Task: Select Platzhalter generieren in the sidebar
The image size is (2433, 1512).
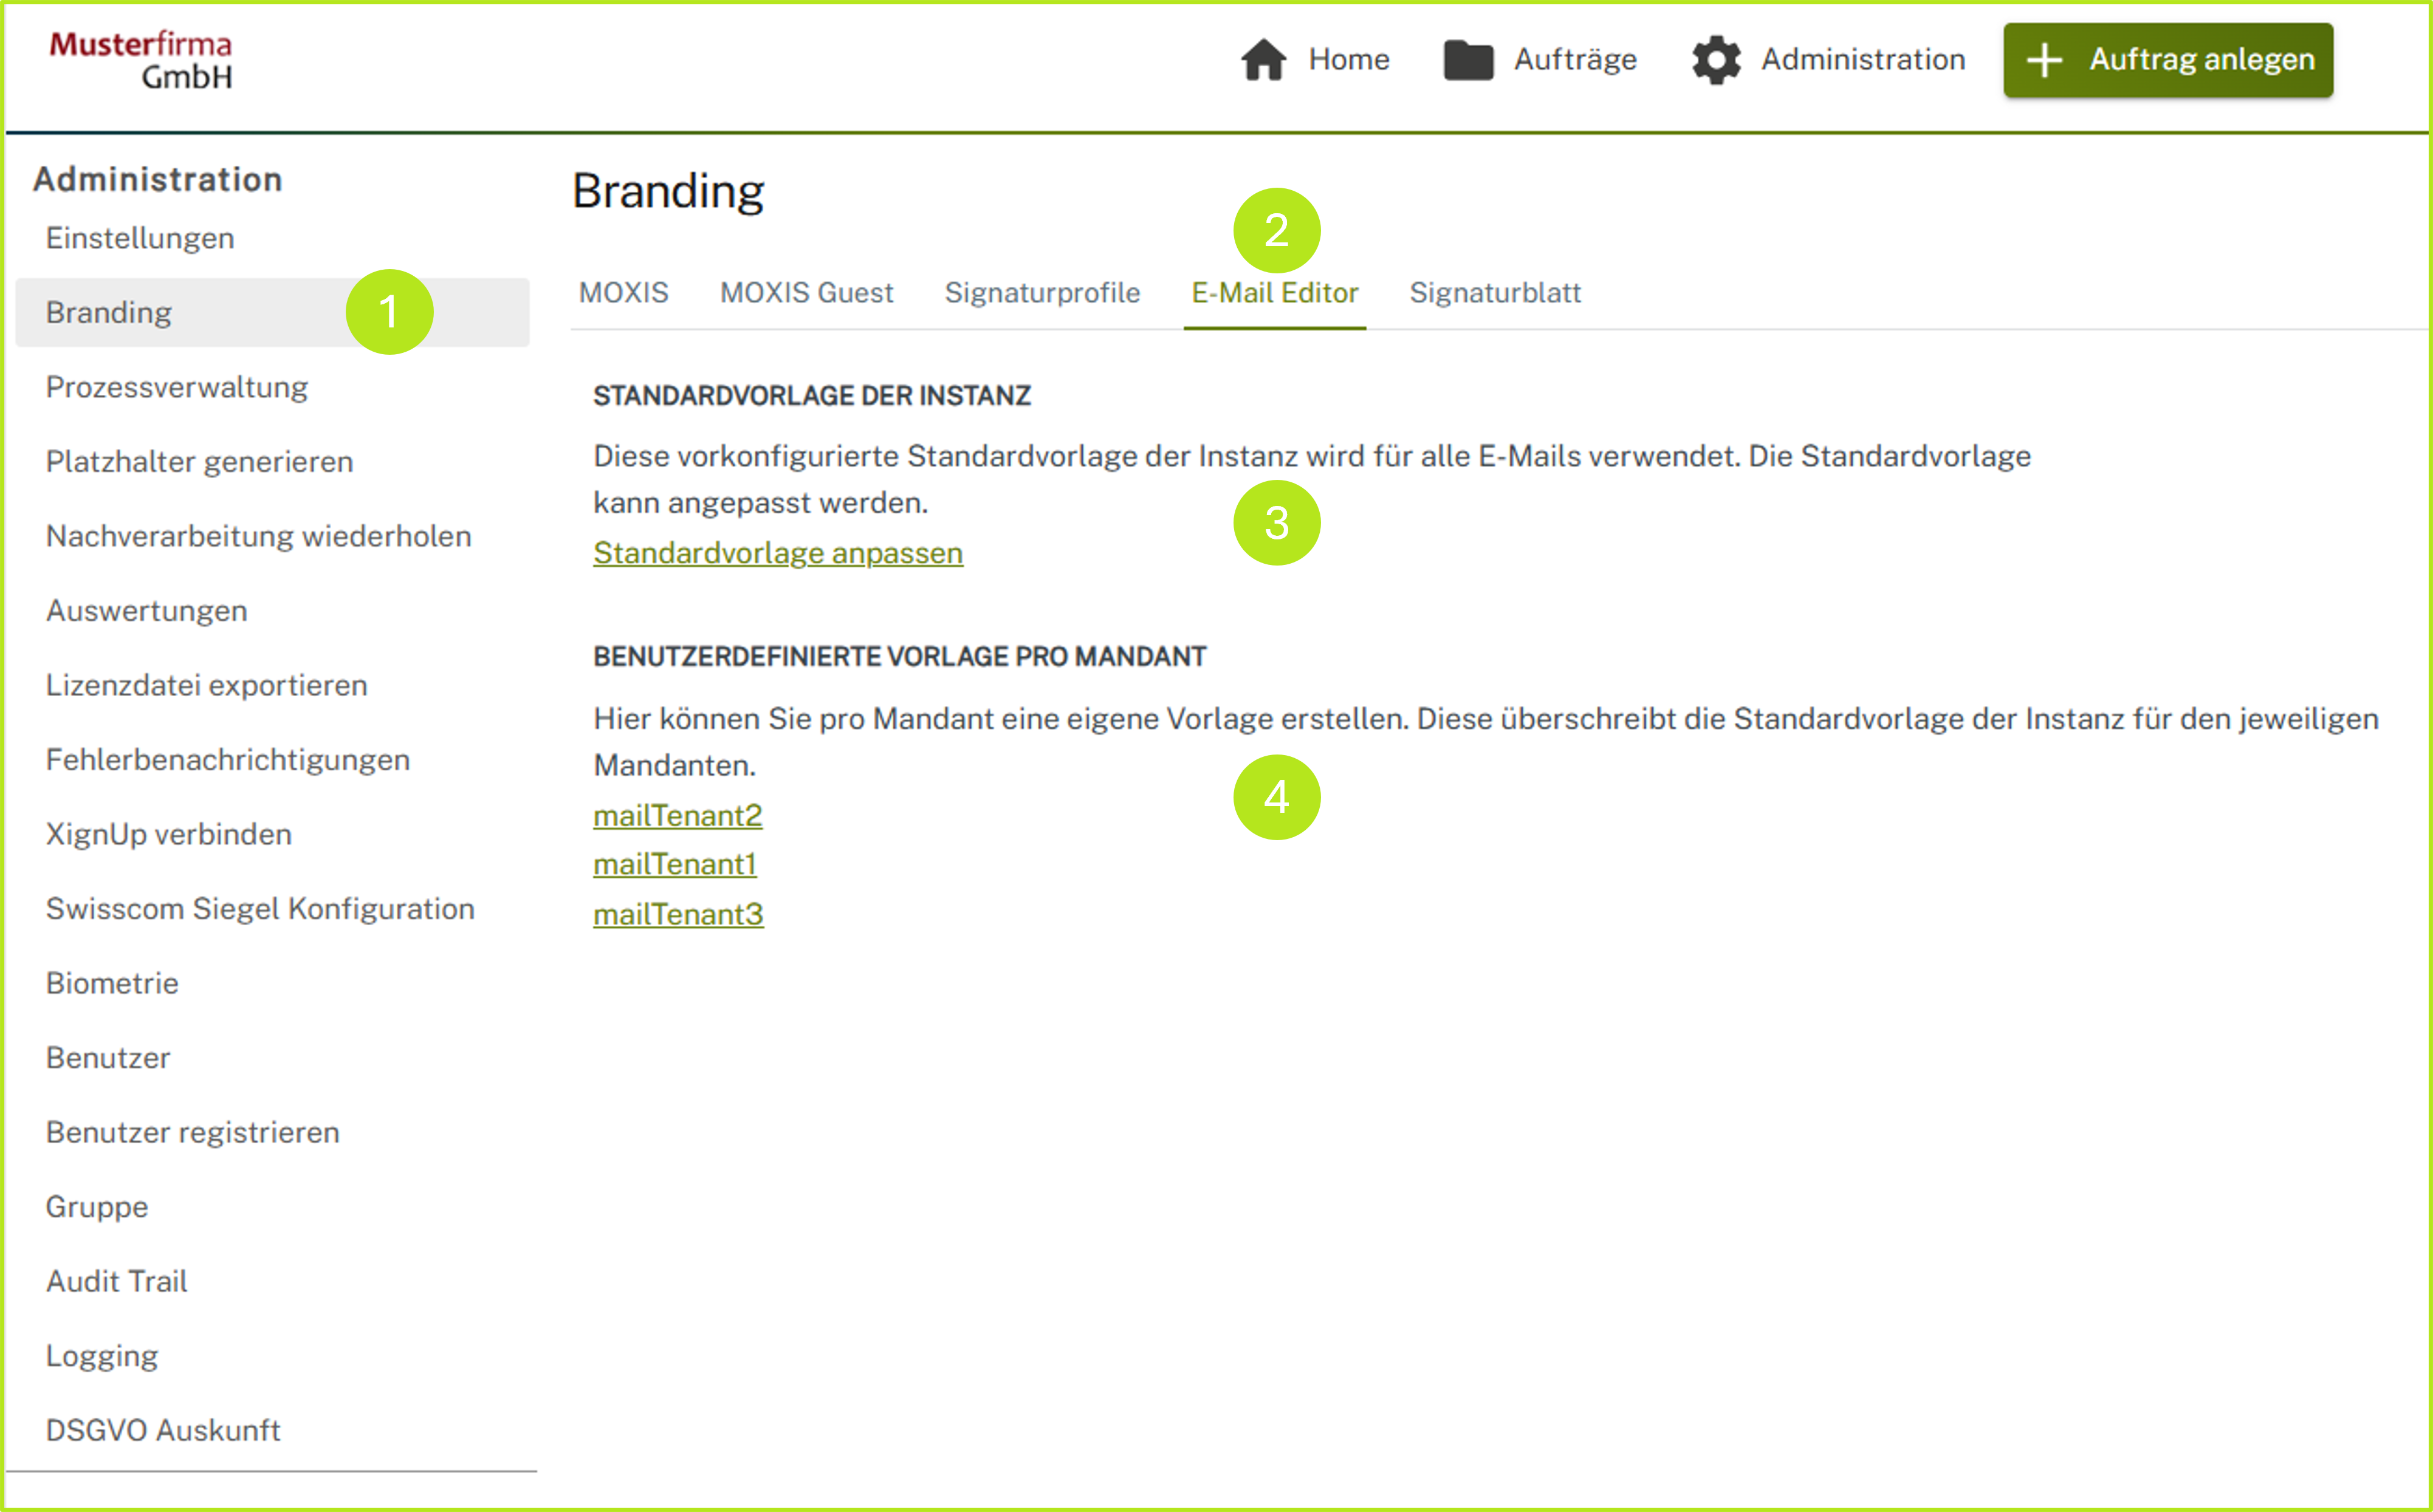Action: (199, 462)
